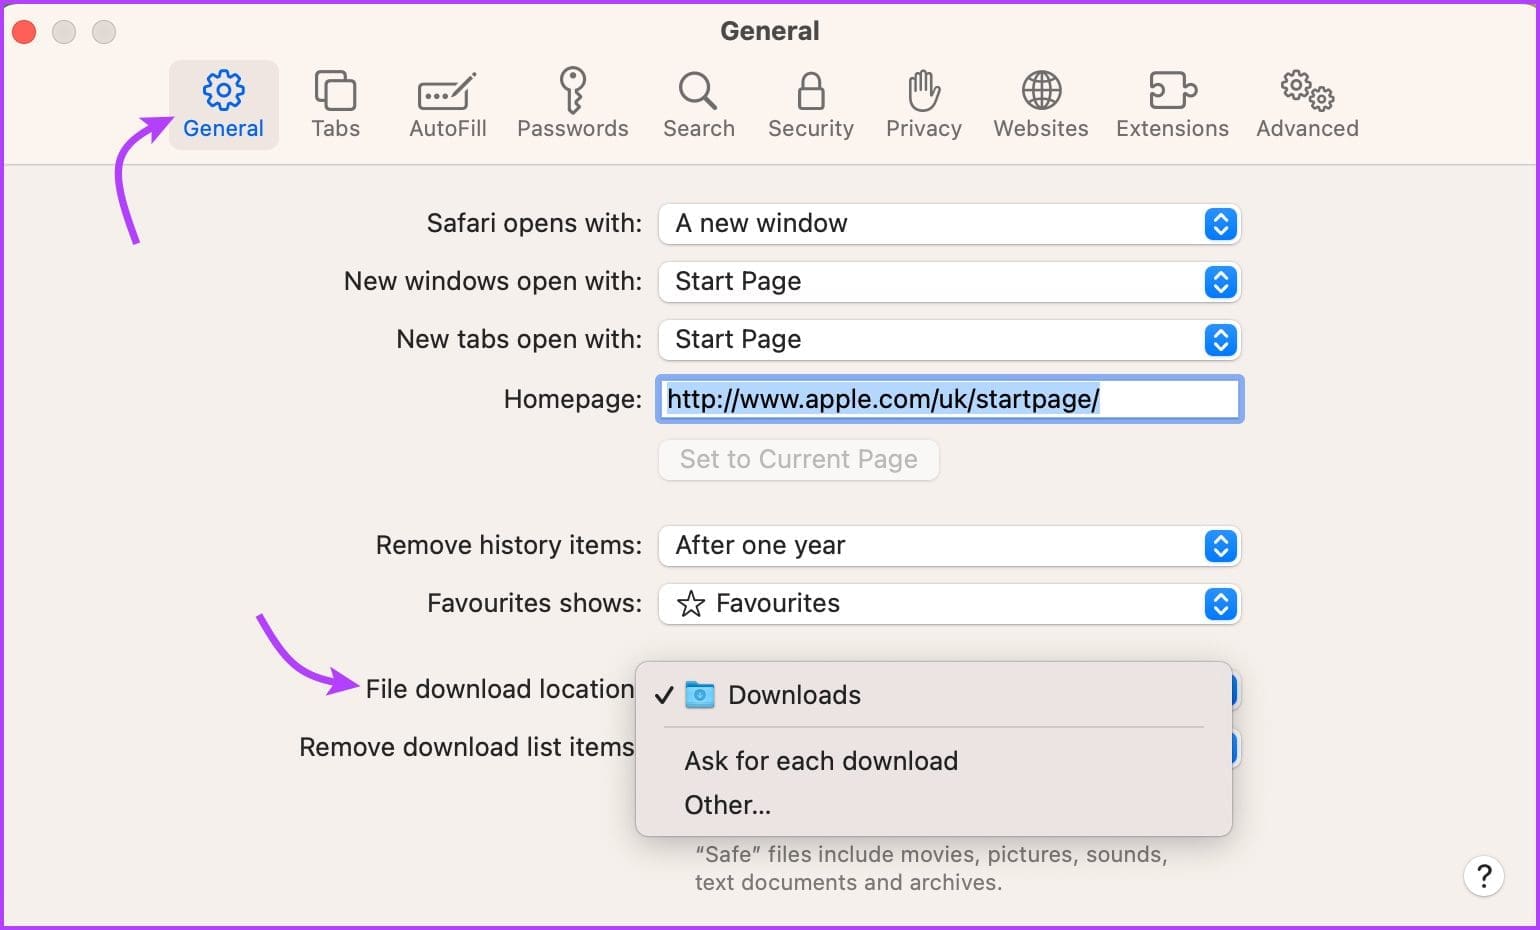
Task: Click the help question mark button
Action: [x=1484, y=876]
